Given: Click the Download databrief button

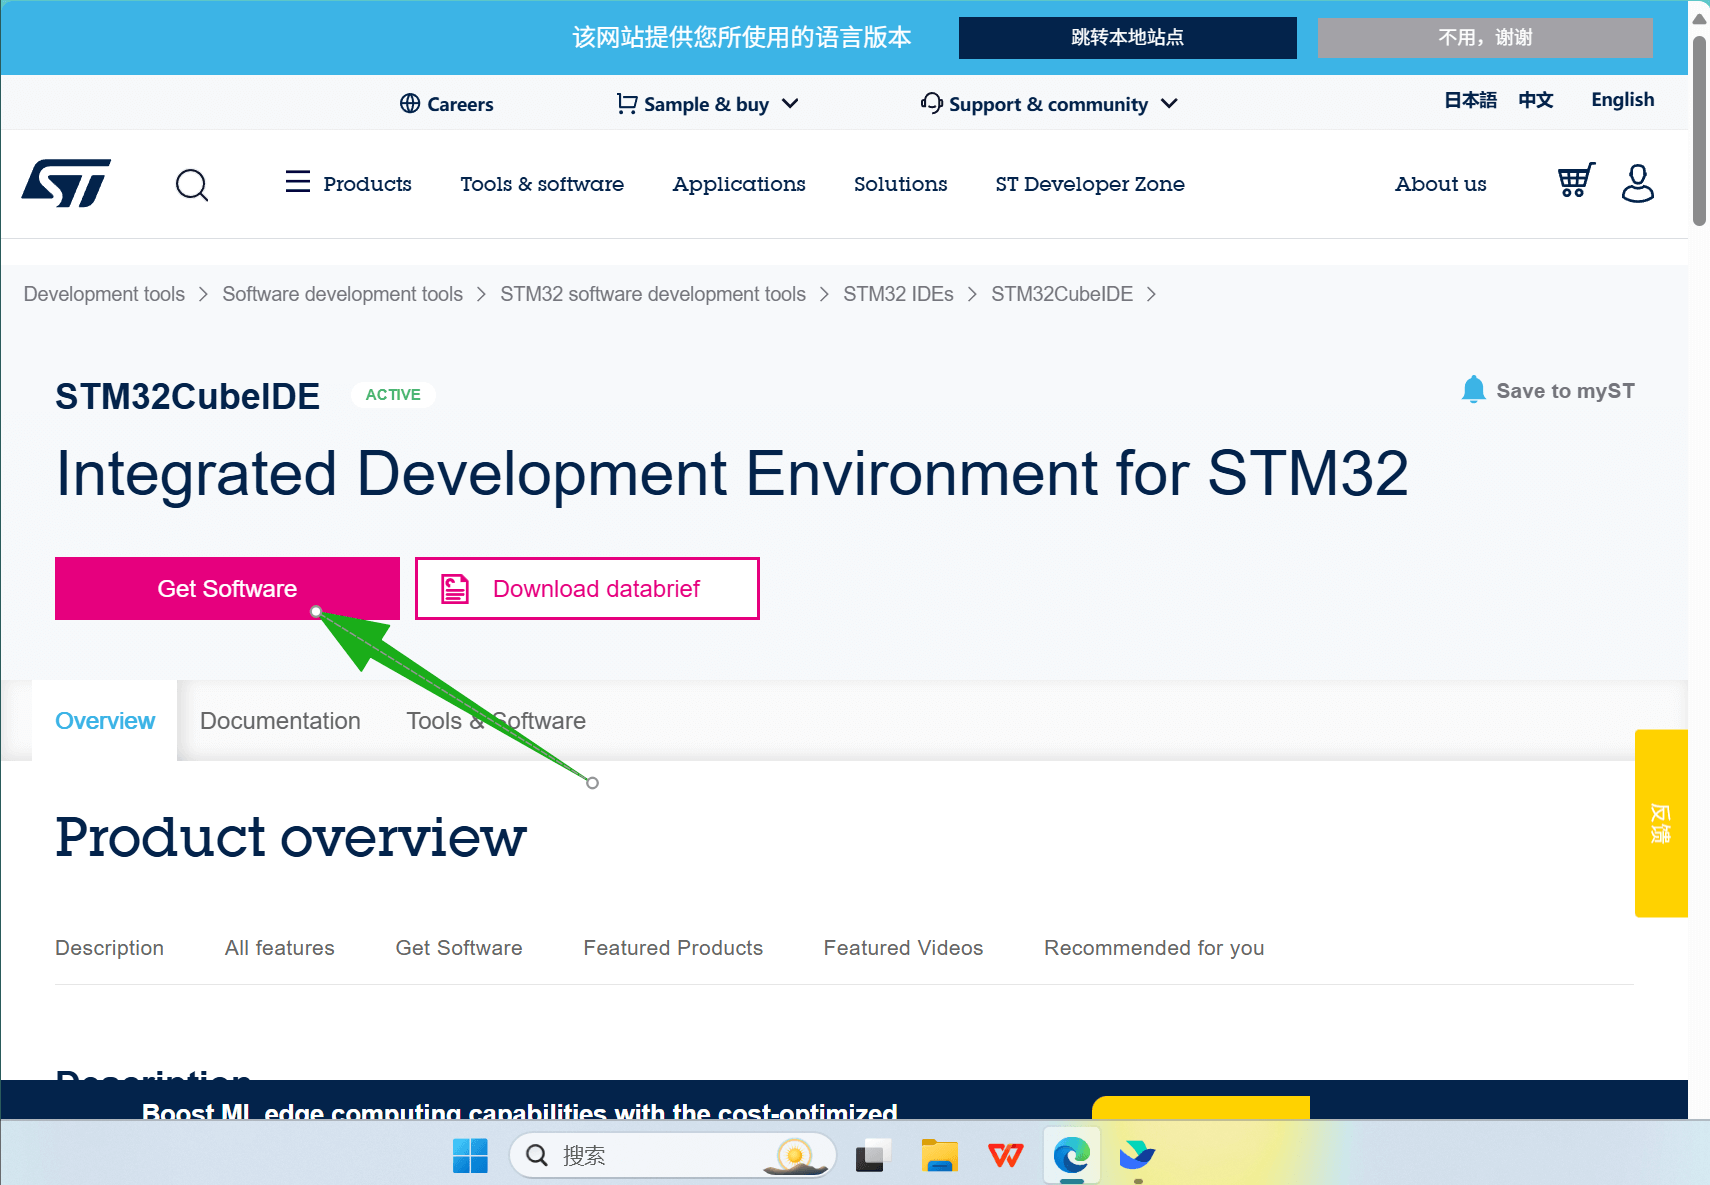Looking at the screenshot, I should pos(587,589).
